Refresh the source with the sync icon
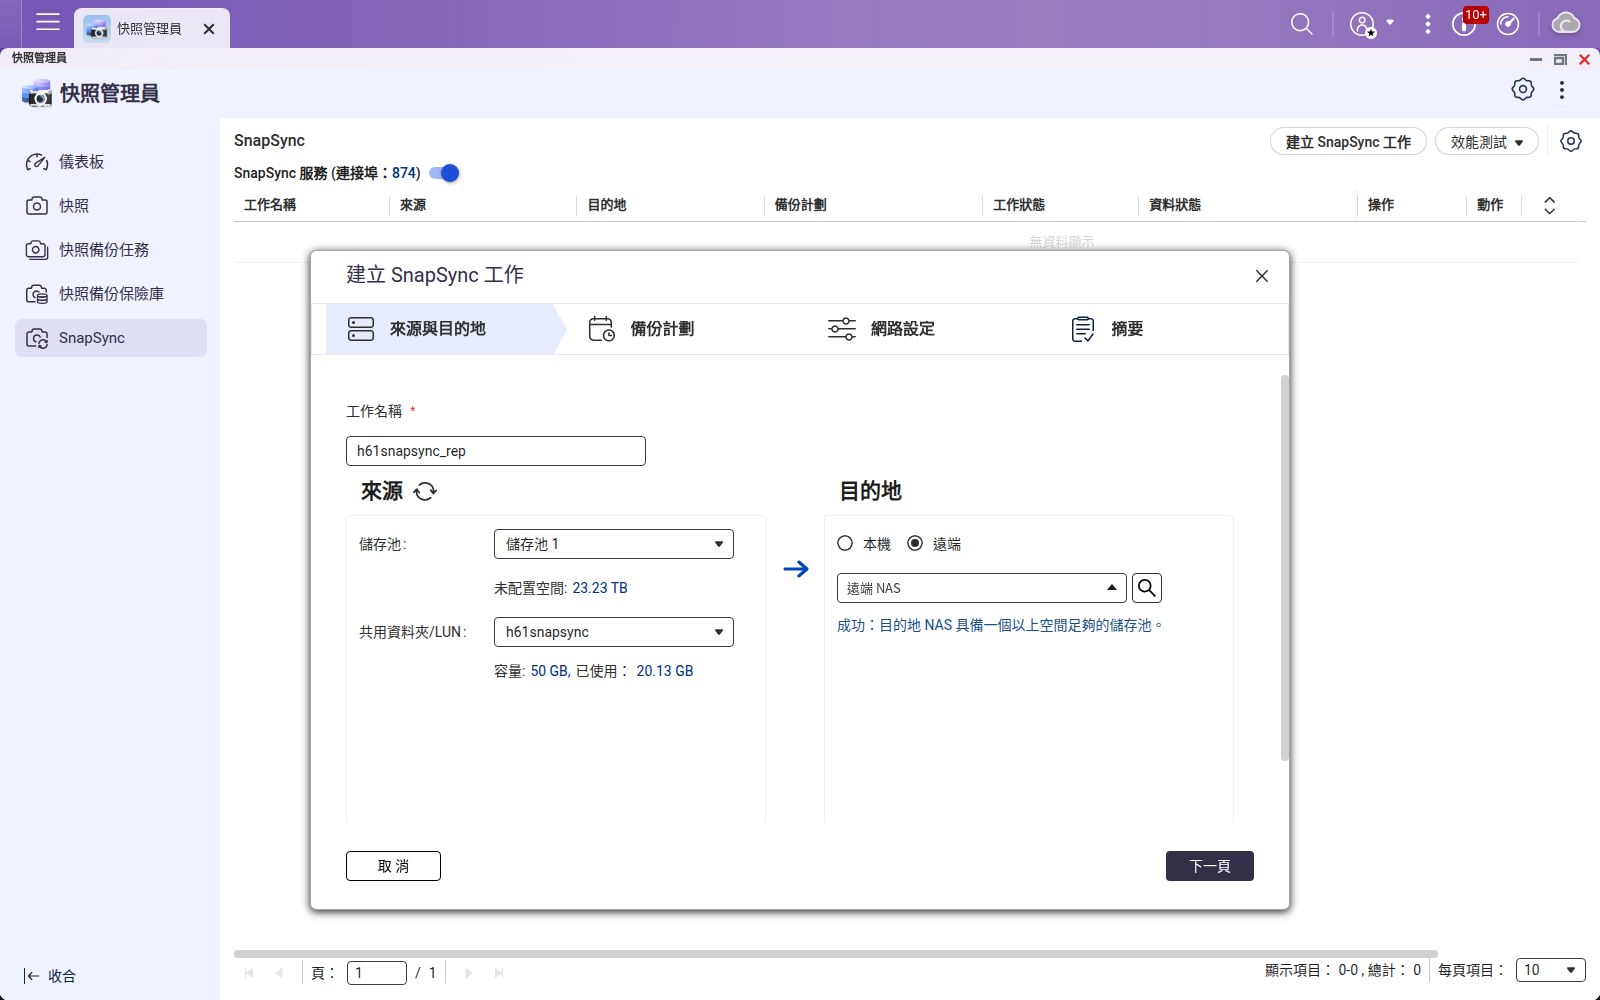 point(425,491)
